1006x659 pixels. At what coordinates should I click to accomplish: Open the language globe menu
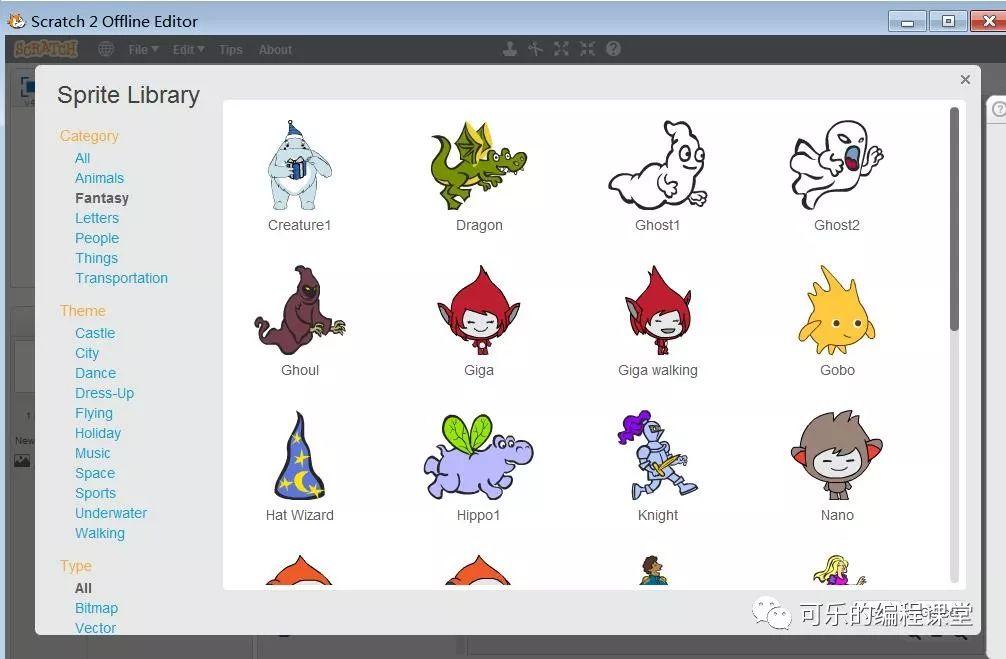click(x=106, y=49)
